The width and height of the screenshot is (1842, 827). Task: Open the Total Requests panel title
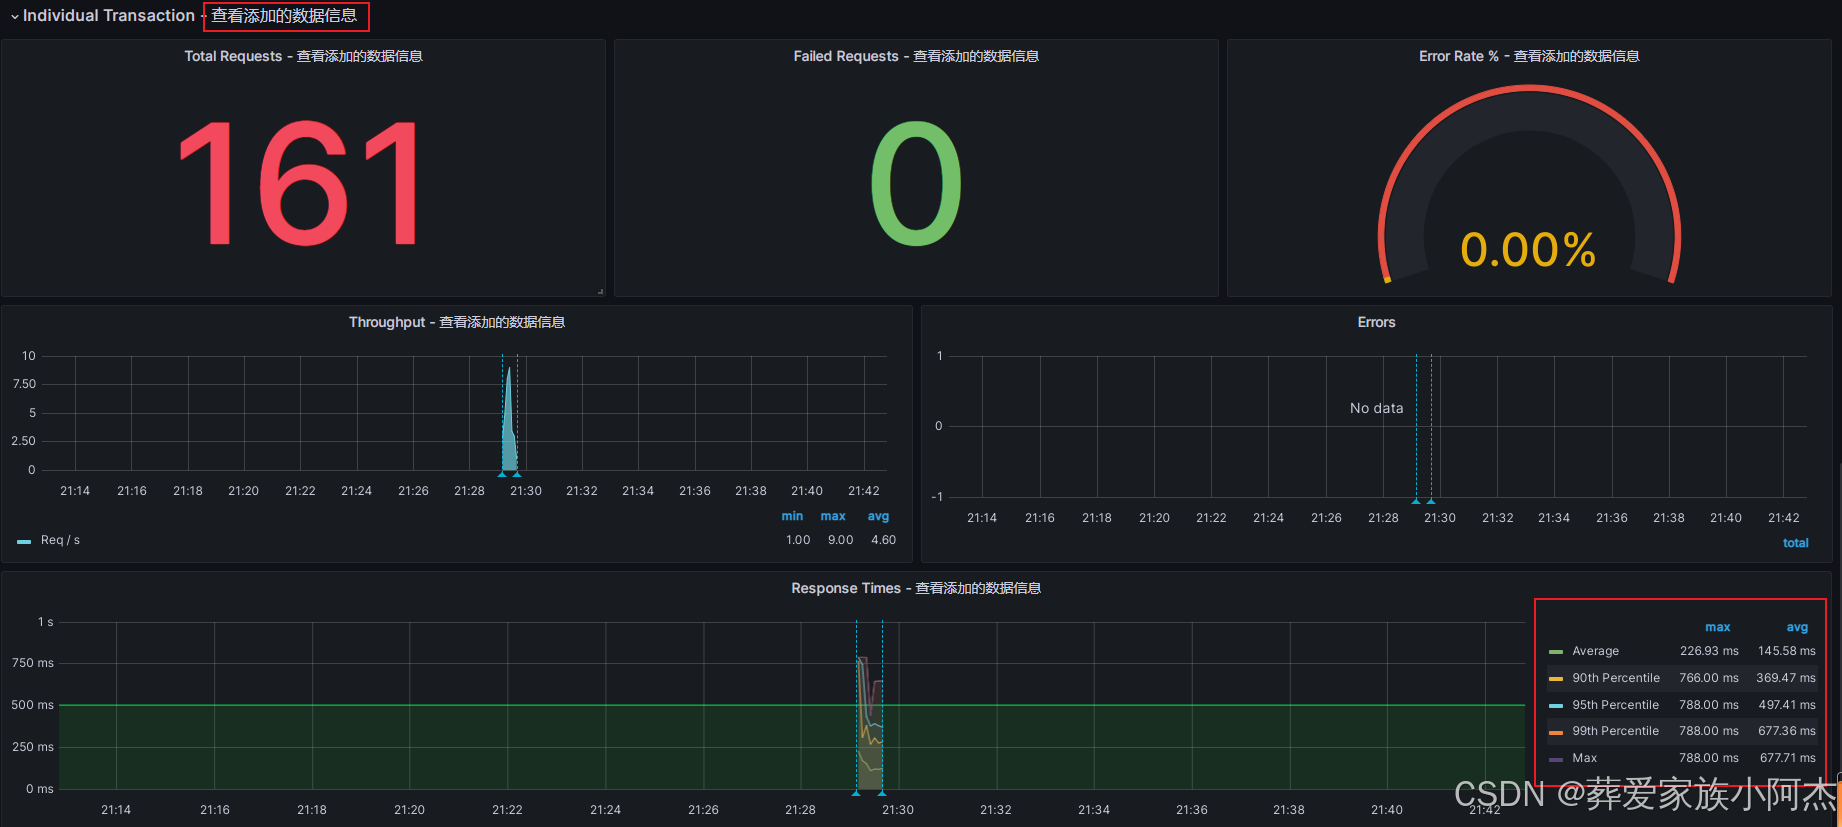(303, 56)
